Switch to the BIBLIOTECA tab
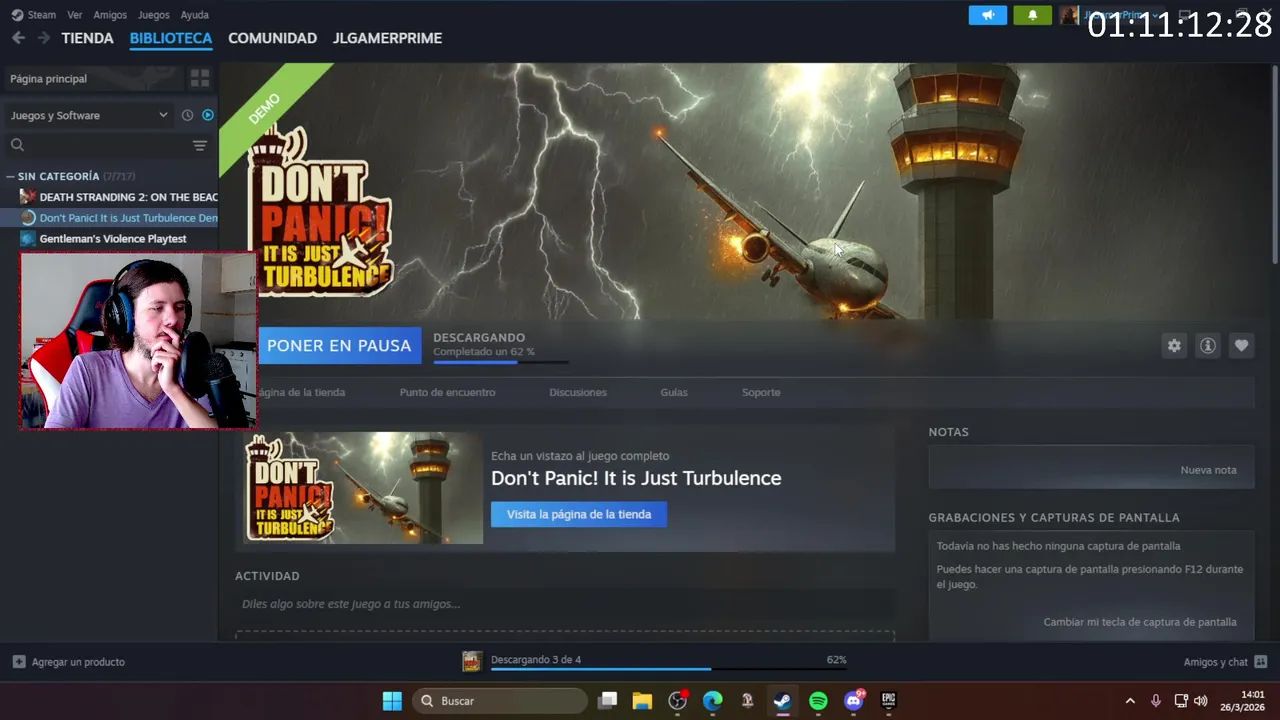Screen dimensions: 1280x720 pos(171,38)
